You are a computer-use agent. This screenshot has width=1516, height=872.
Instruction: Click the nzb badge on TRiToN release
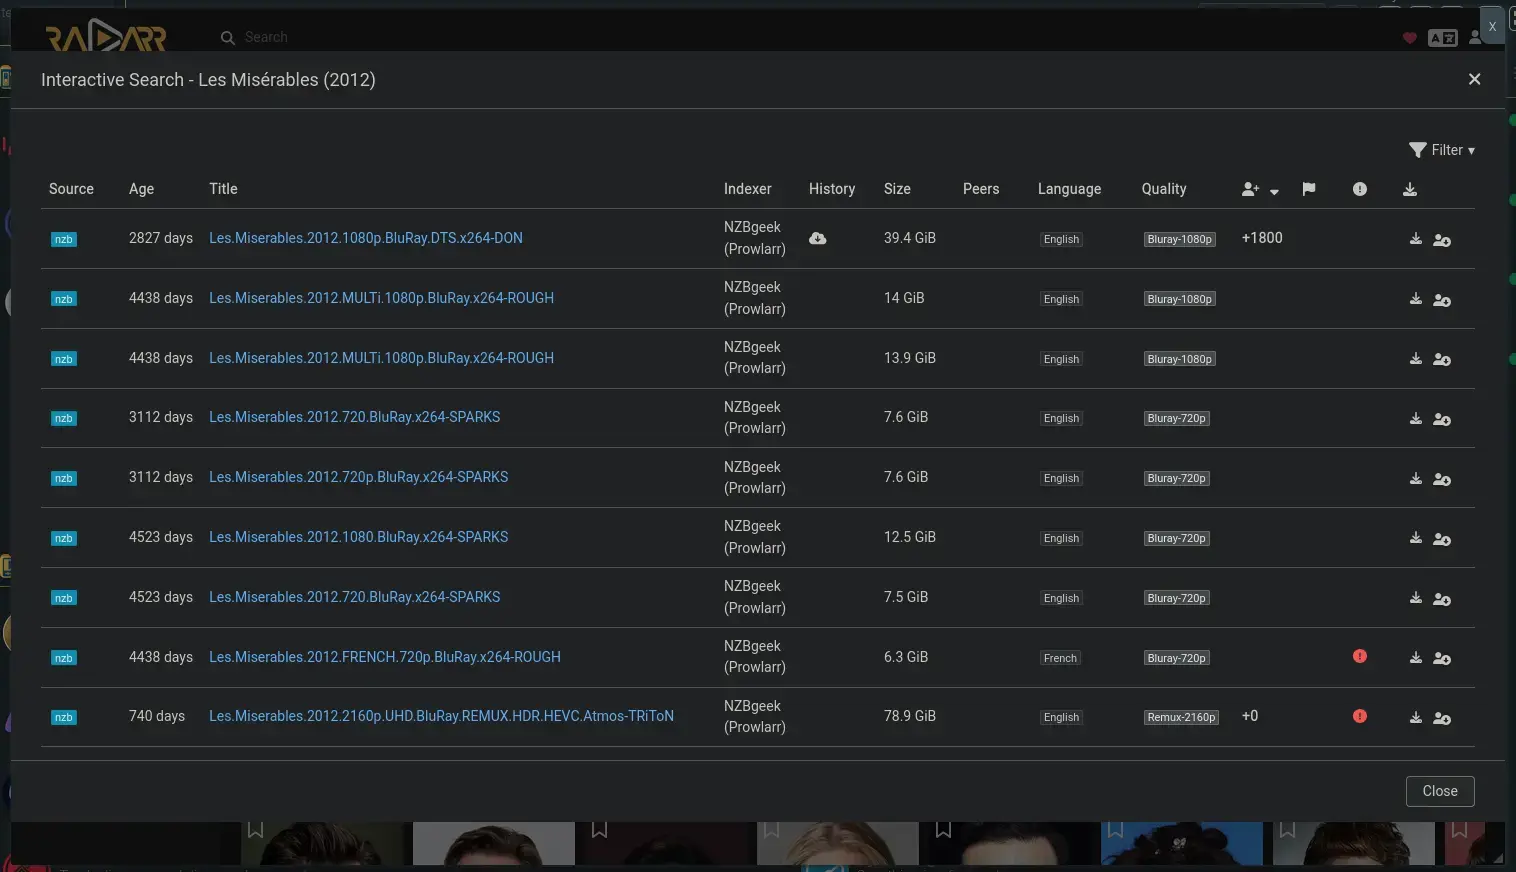pos(64,717)
